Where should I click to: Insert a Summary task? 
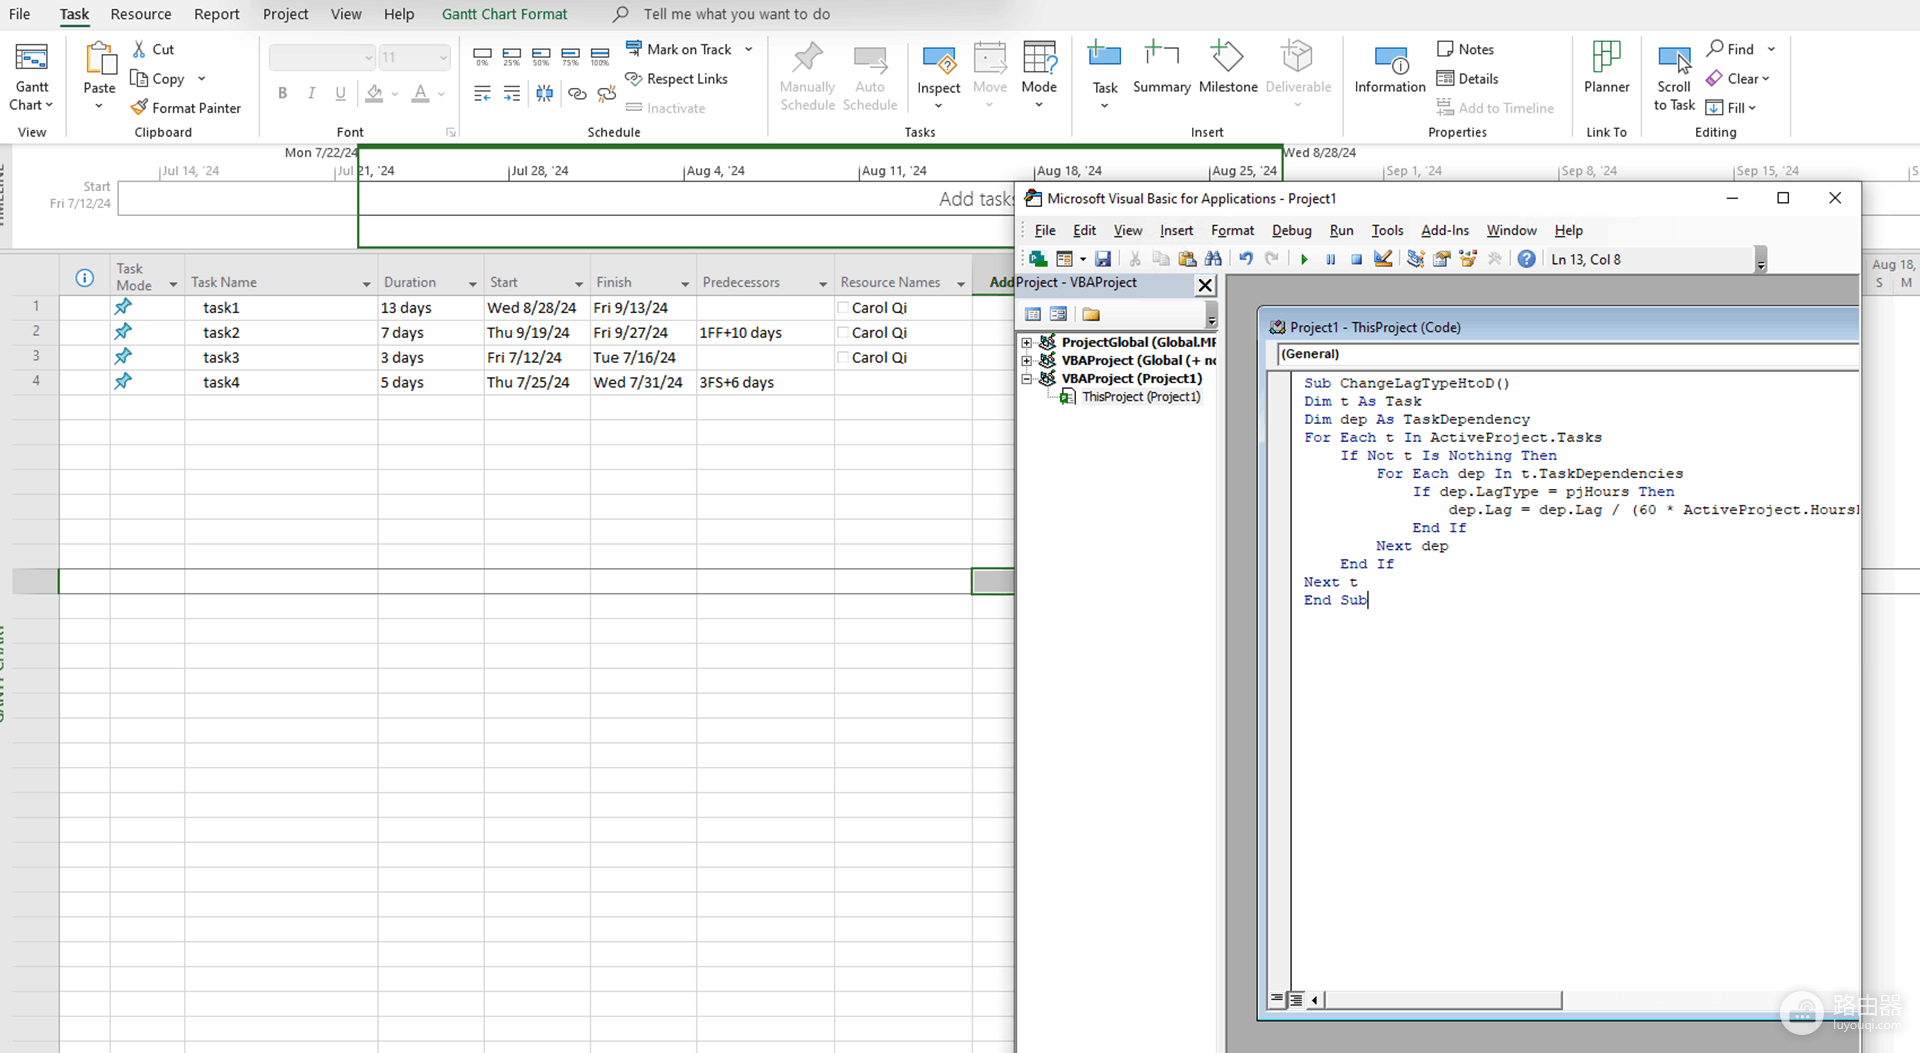coord(1161,68)
